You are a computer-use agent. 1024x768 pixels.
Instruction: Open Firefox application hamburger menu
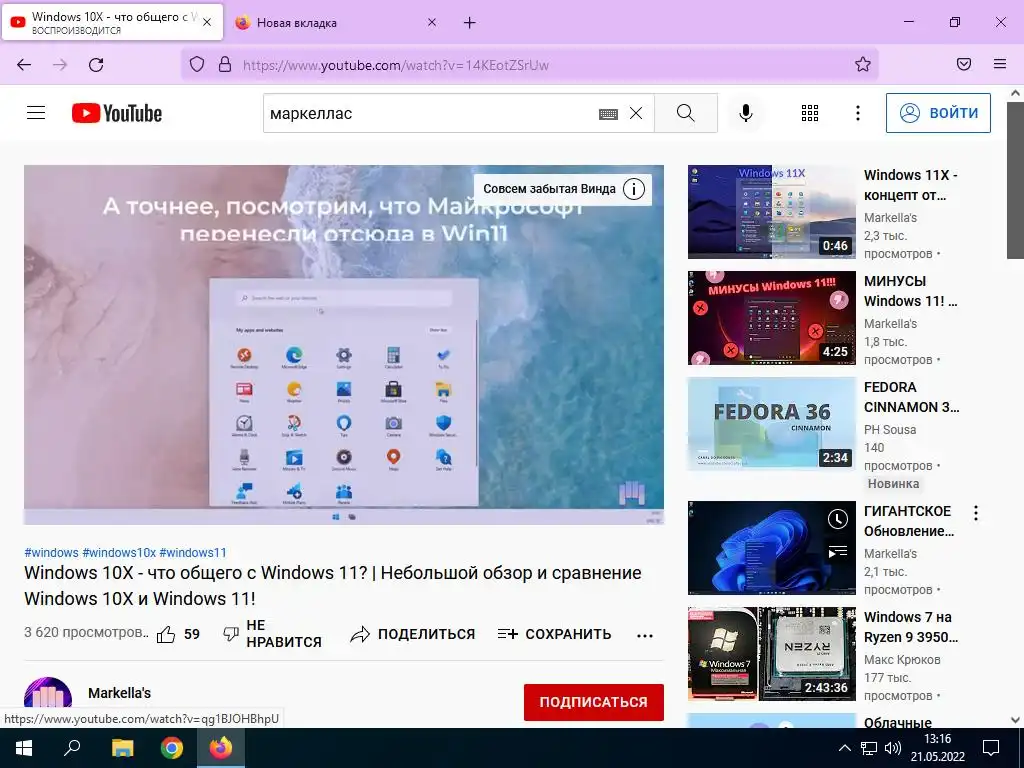[x=1000, y=64]
